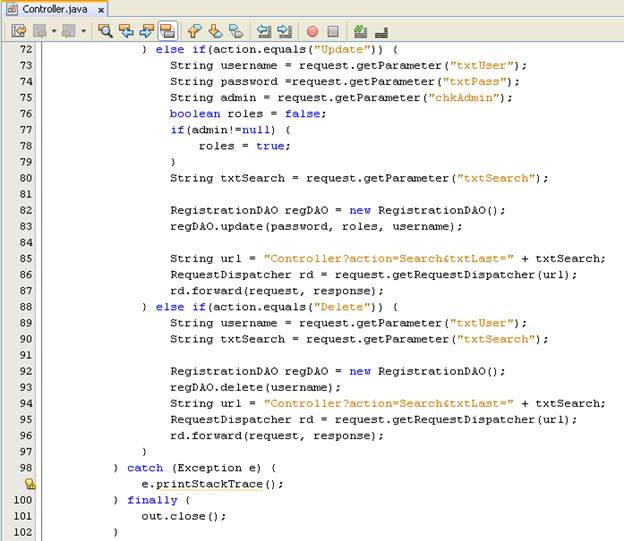
Task: Click Find Previous Occurrence icon
Action: [126, 31]
